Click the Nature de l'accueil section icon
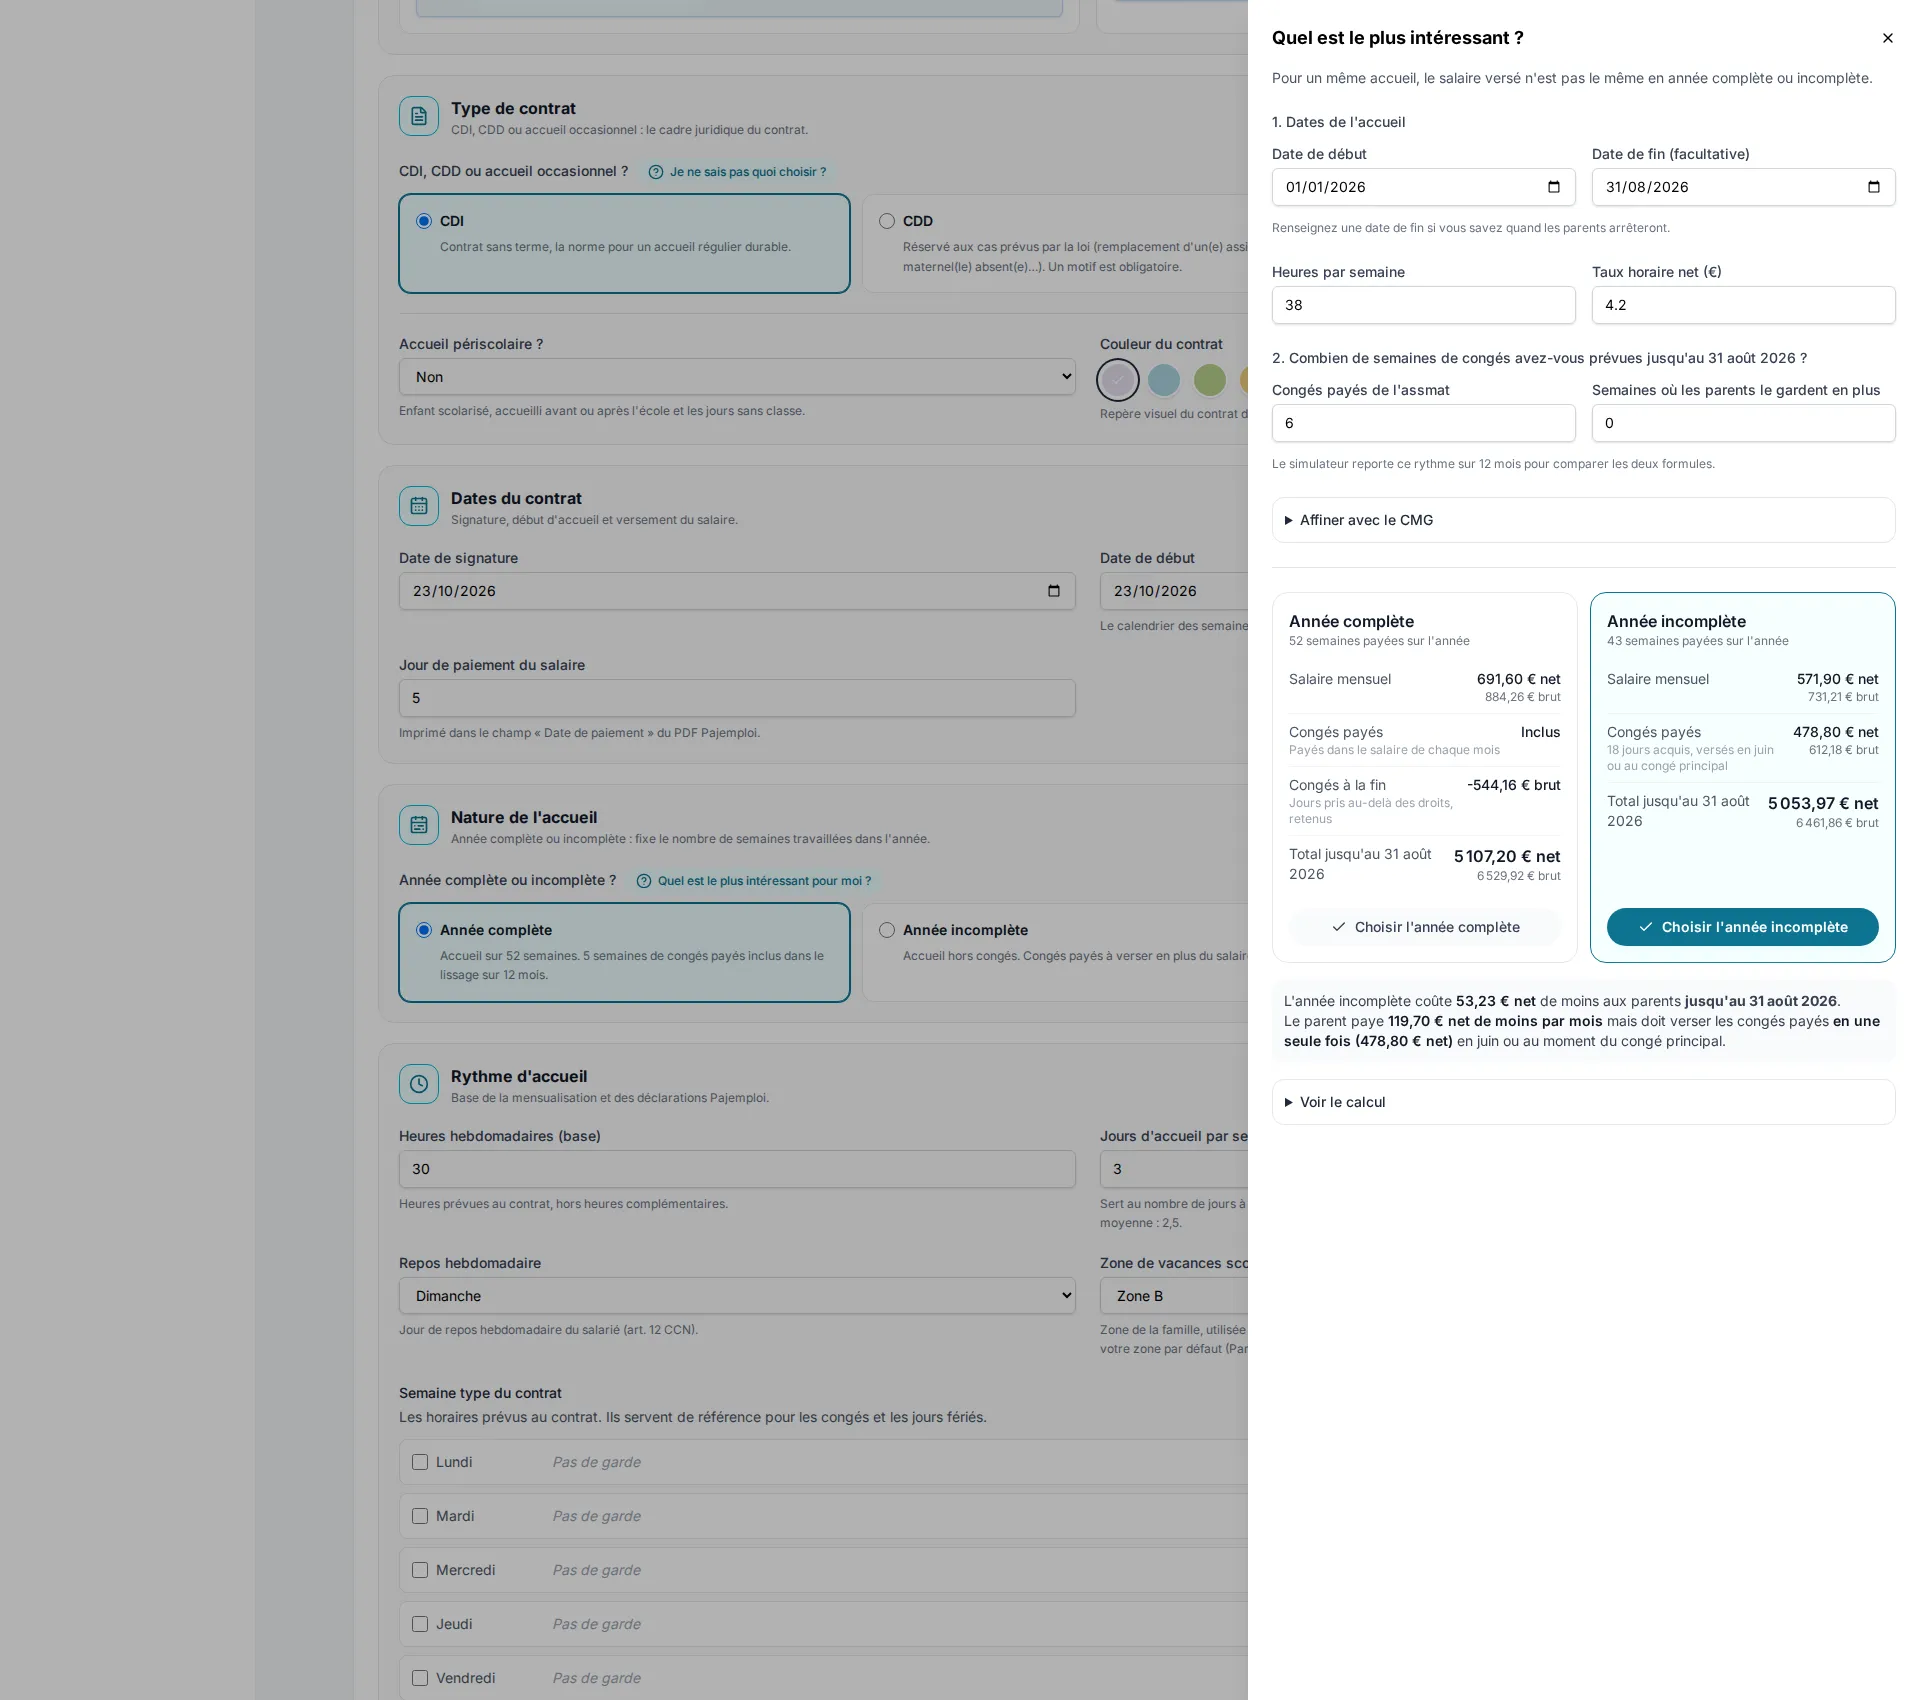This screenshot has height=1700, width=1920. click(419, 825)
